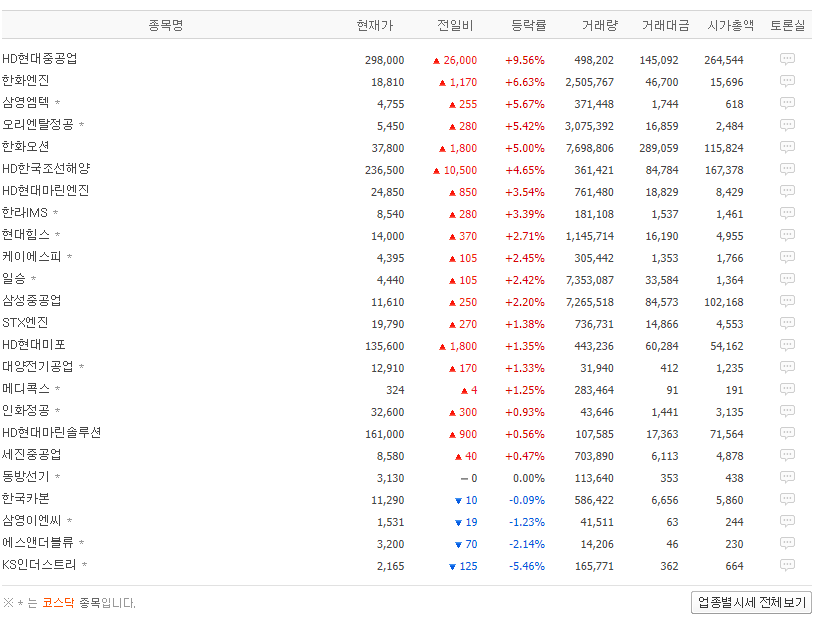This screenshot has width=819, height=617.
Task: Open the 대양전기공업 stock link
Action: tap(38, 366)
